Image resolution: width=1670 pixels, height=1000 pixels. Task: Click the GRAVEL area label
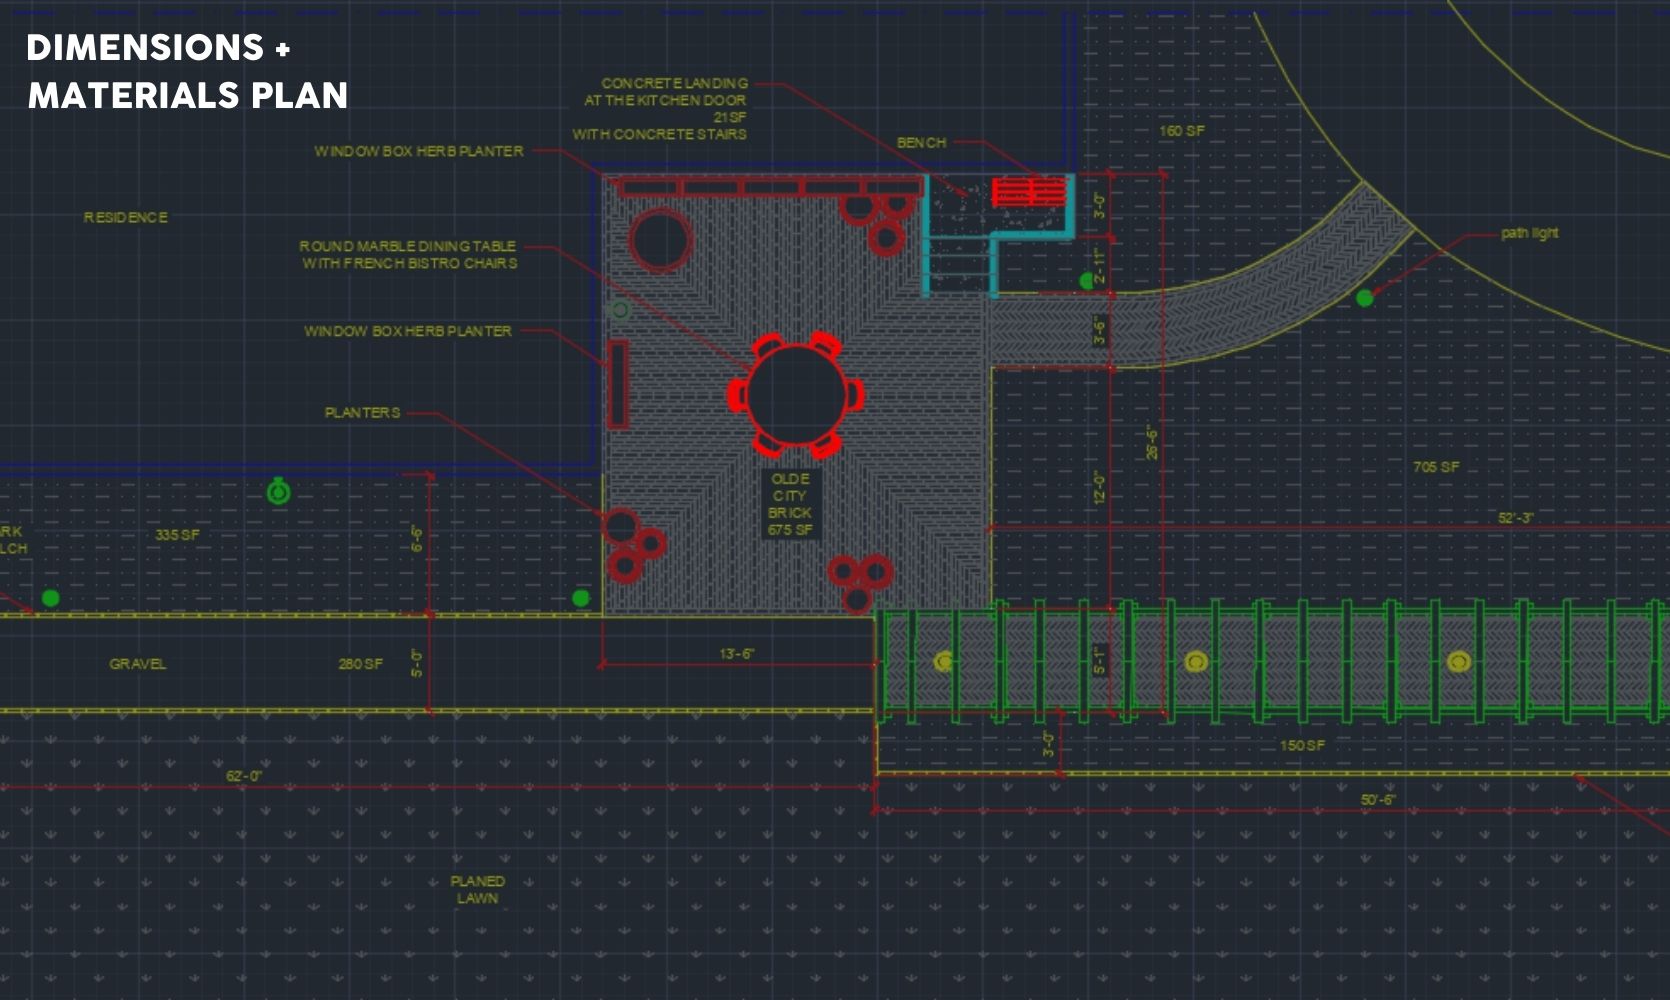[138, 664]
